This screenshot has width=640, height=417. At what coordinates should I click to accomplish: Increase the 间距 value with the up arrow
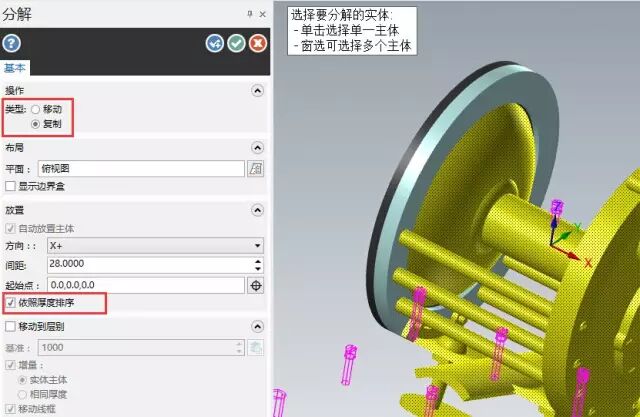258,261
